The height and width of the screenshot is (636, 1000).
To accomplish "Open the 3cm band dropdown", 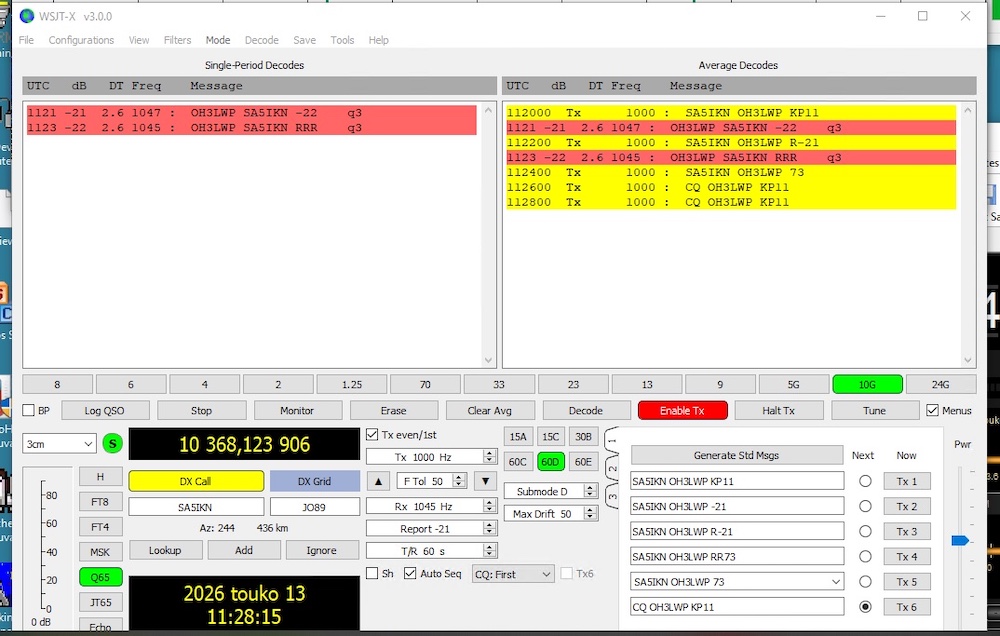I will tap(59, 443).
